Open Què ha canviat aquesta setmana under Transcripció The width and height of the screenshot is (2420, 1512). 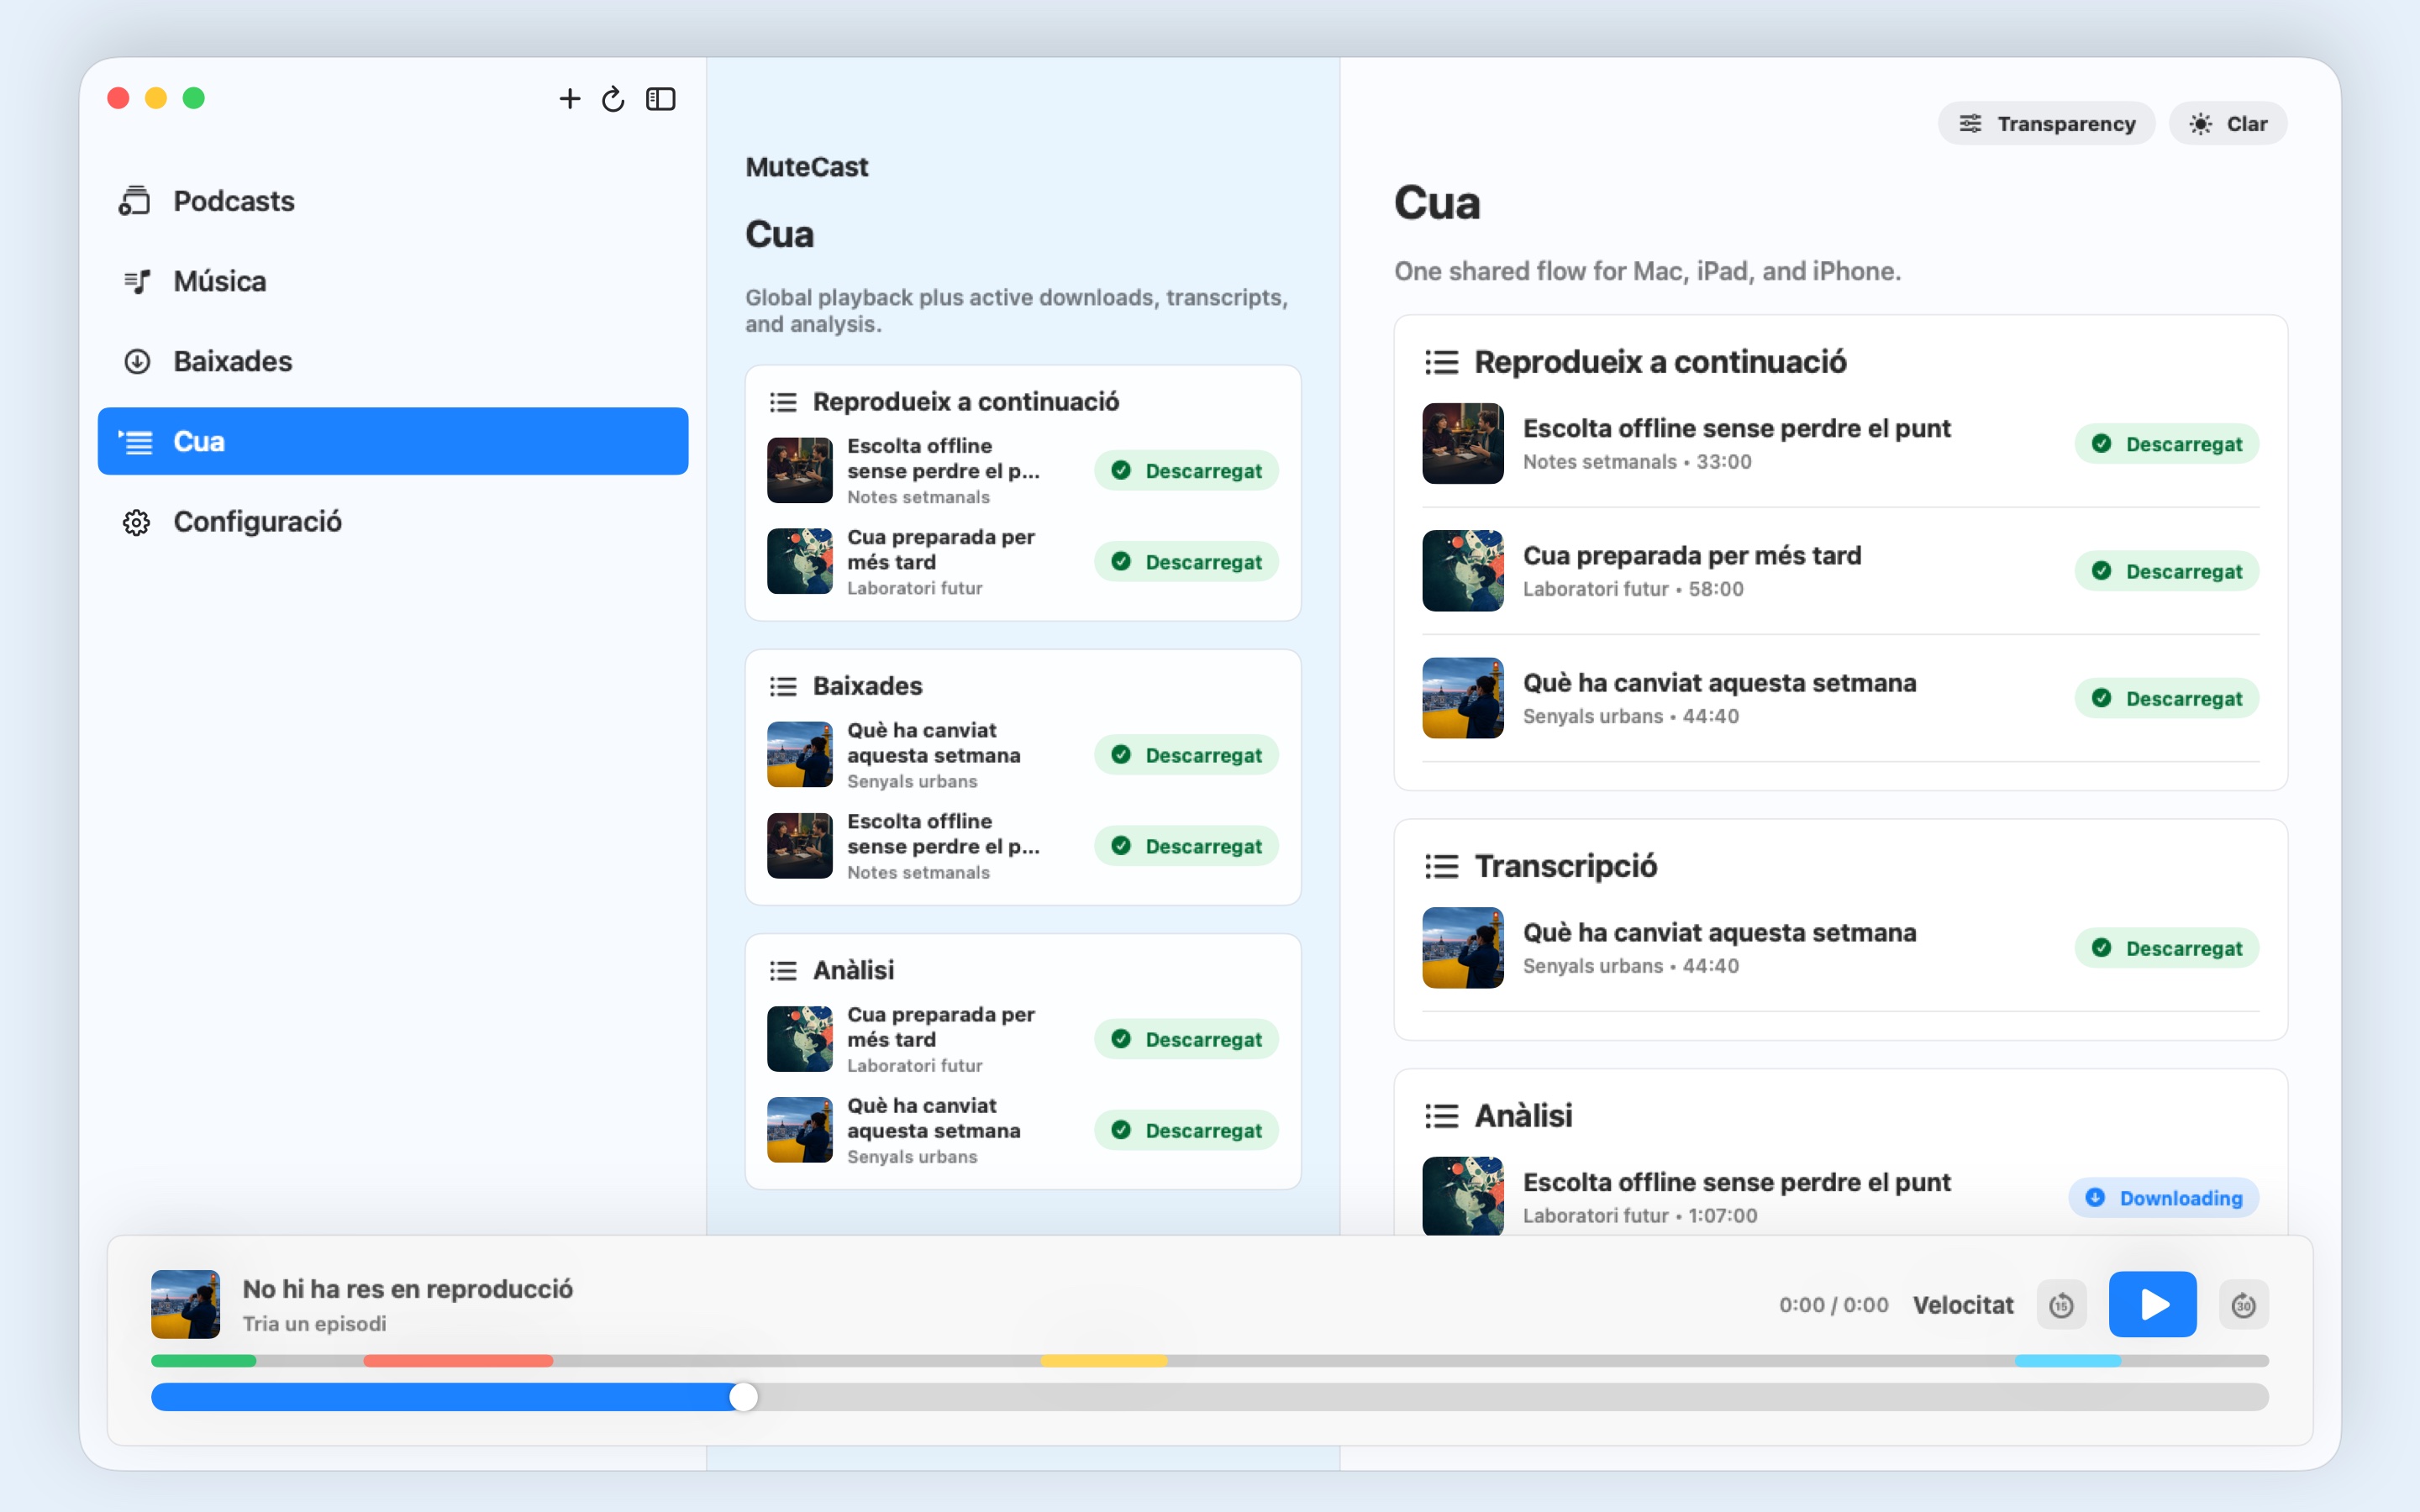pyautogui.click(x=1840, y=948)
